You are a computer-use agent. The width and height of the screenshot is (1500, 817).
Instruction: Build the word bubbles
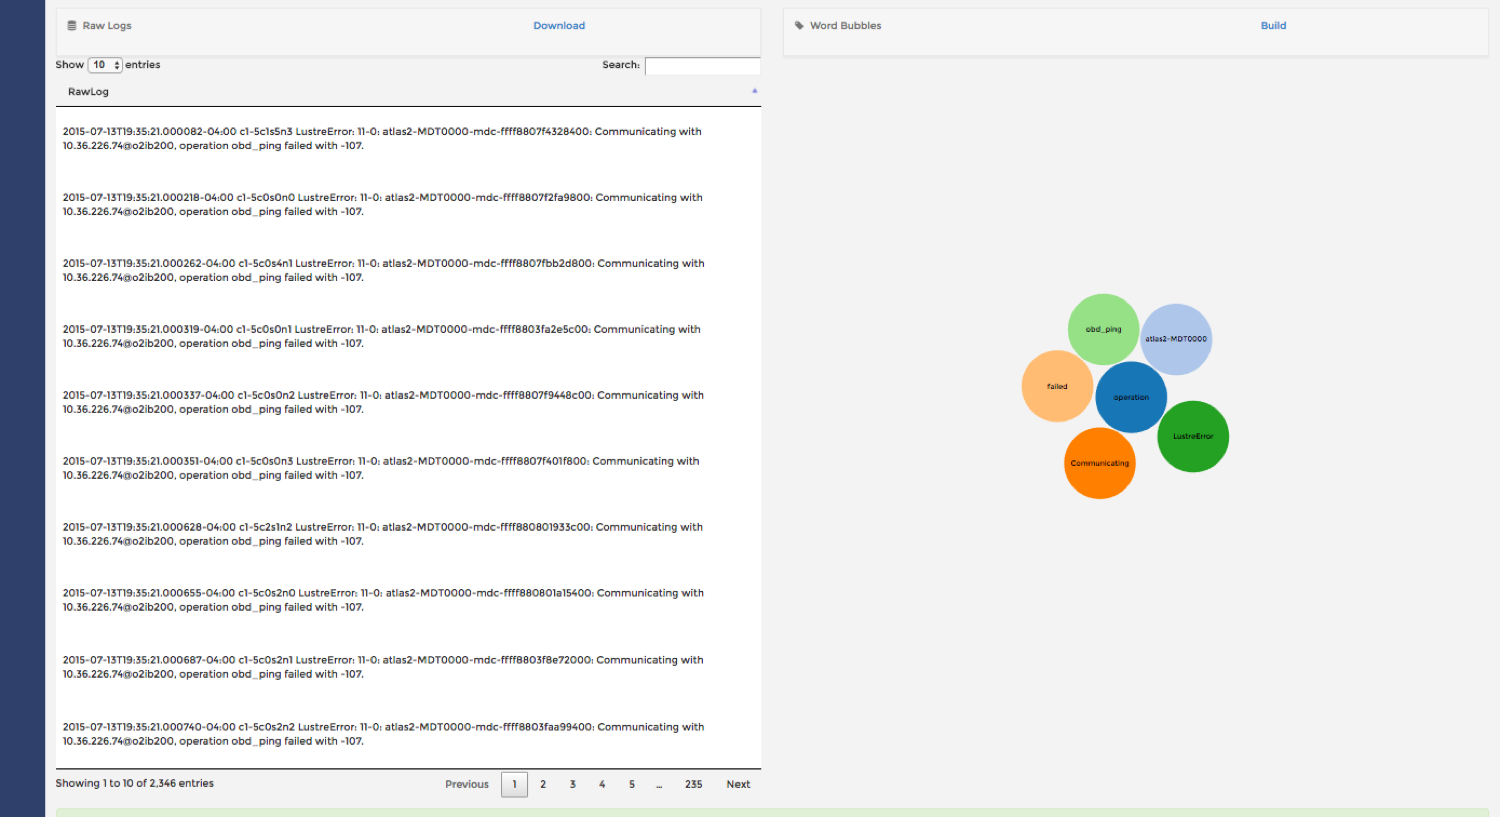1273,26
